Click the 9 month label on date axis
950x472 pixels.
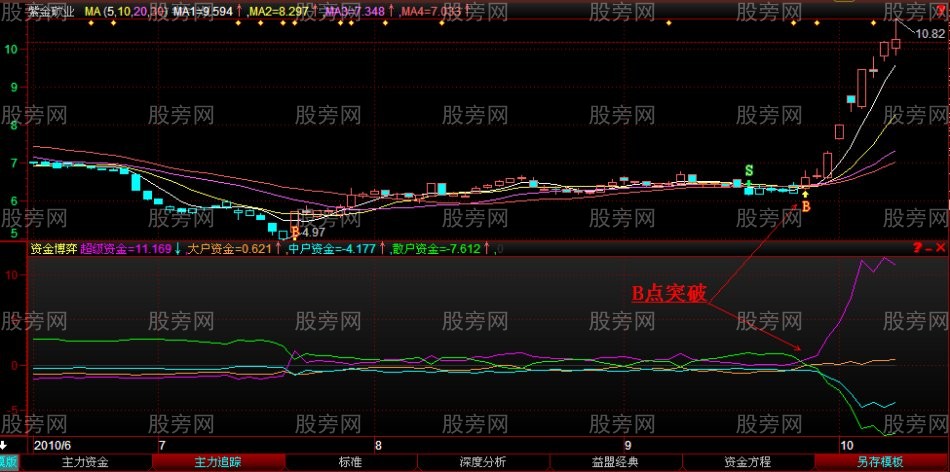628,445
